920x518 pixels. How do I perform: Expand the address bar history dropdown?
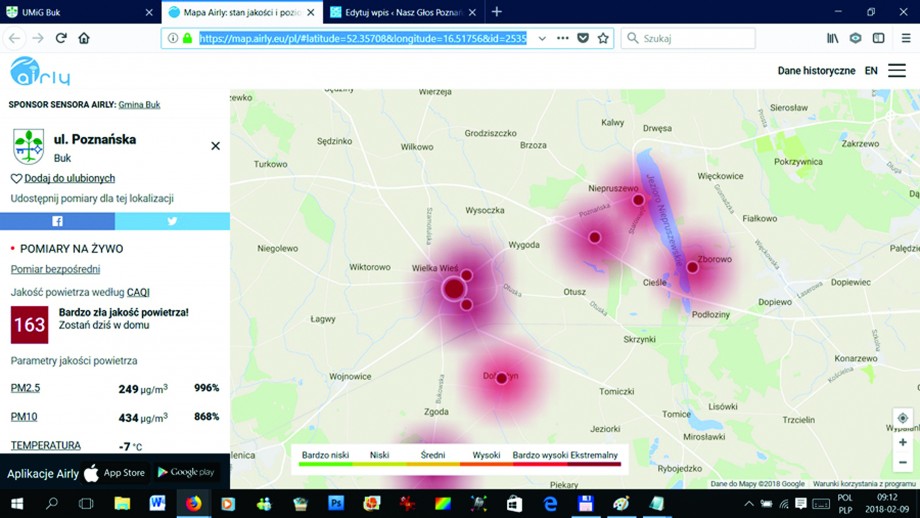pyautogui.click(x=542, y=38)
